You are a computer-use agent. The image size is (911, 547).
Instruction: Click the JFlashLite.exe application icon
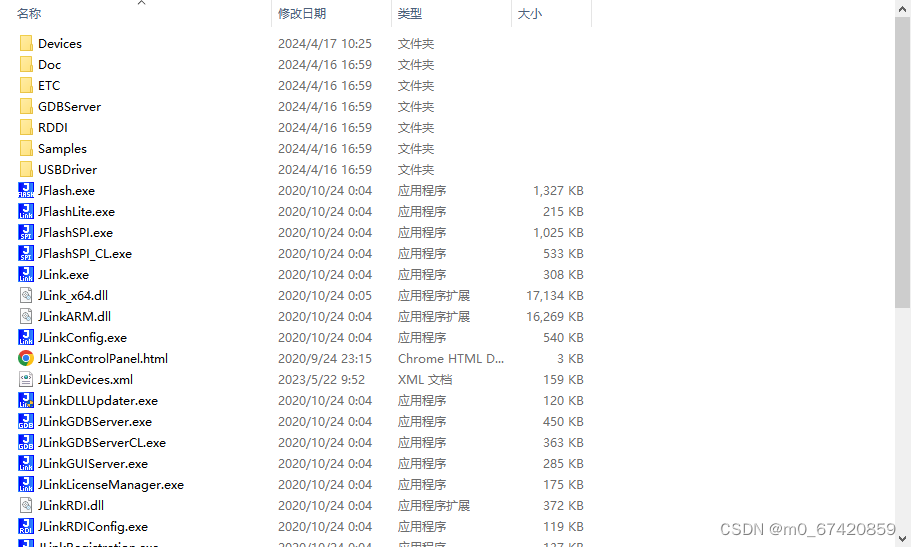tap(26, 211)
